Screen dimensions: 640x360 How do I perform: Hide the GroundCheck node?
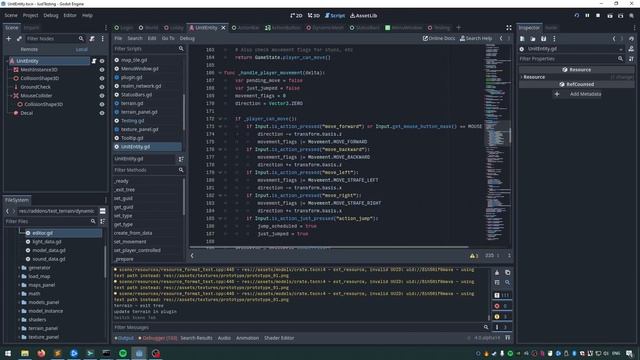coord(102,87)
